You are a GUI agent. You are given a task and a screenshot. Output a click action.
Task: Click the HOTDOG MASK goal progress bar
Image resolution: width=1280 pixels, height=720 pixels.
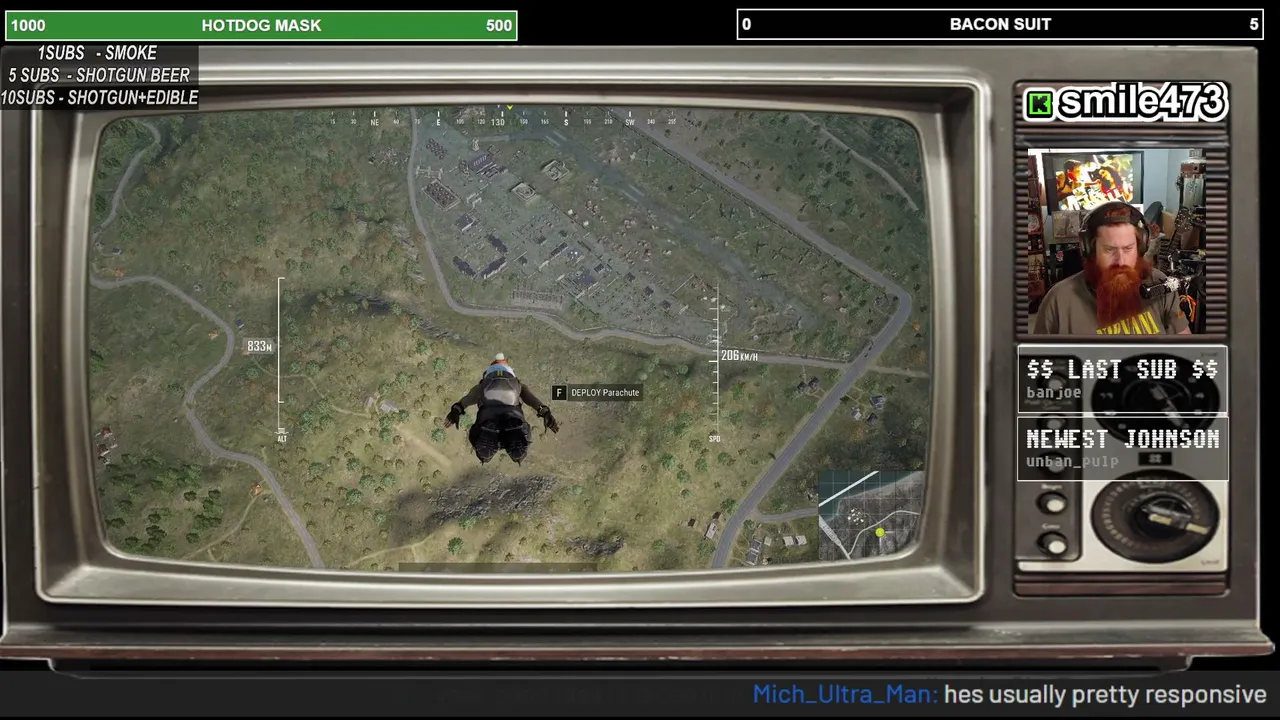[x=261, y=25]
